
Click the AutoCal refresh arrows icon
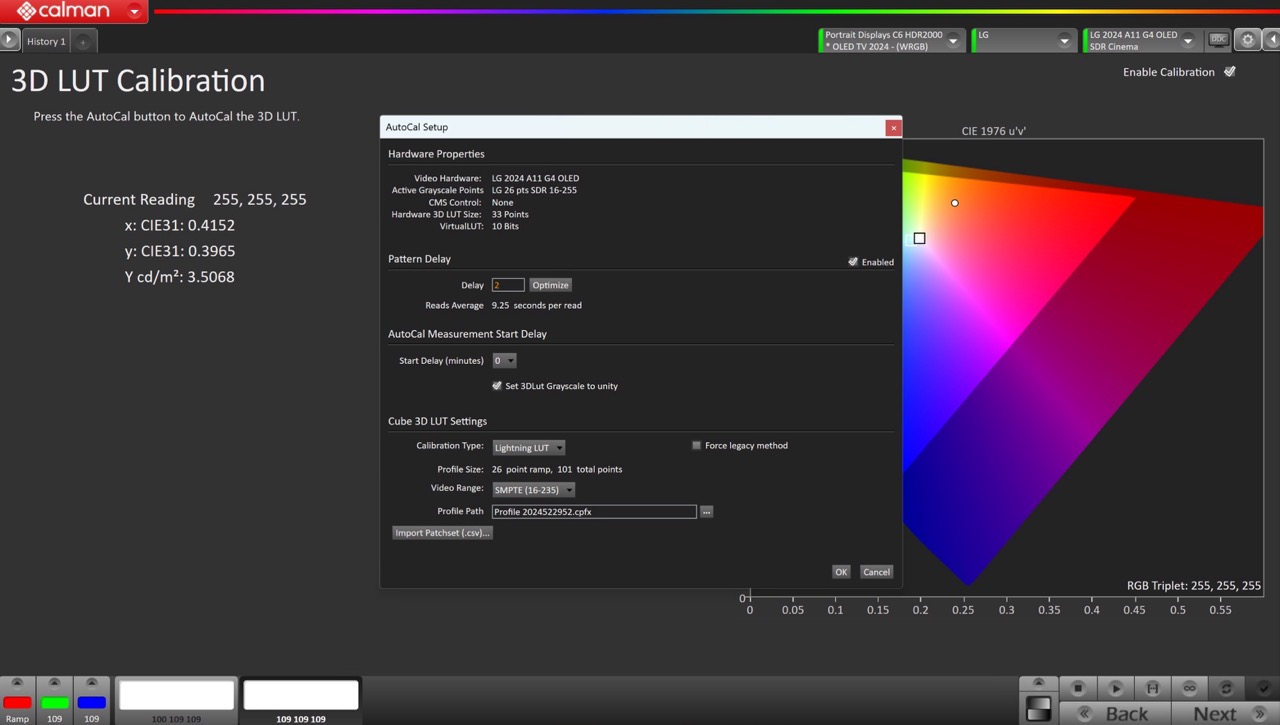[1226, 688]
